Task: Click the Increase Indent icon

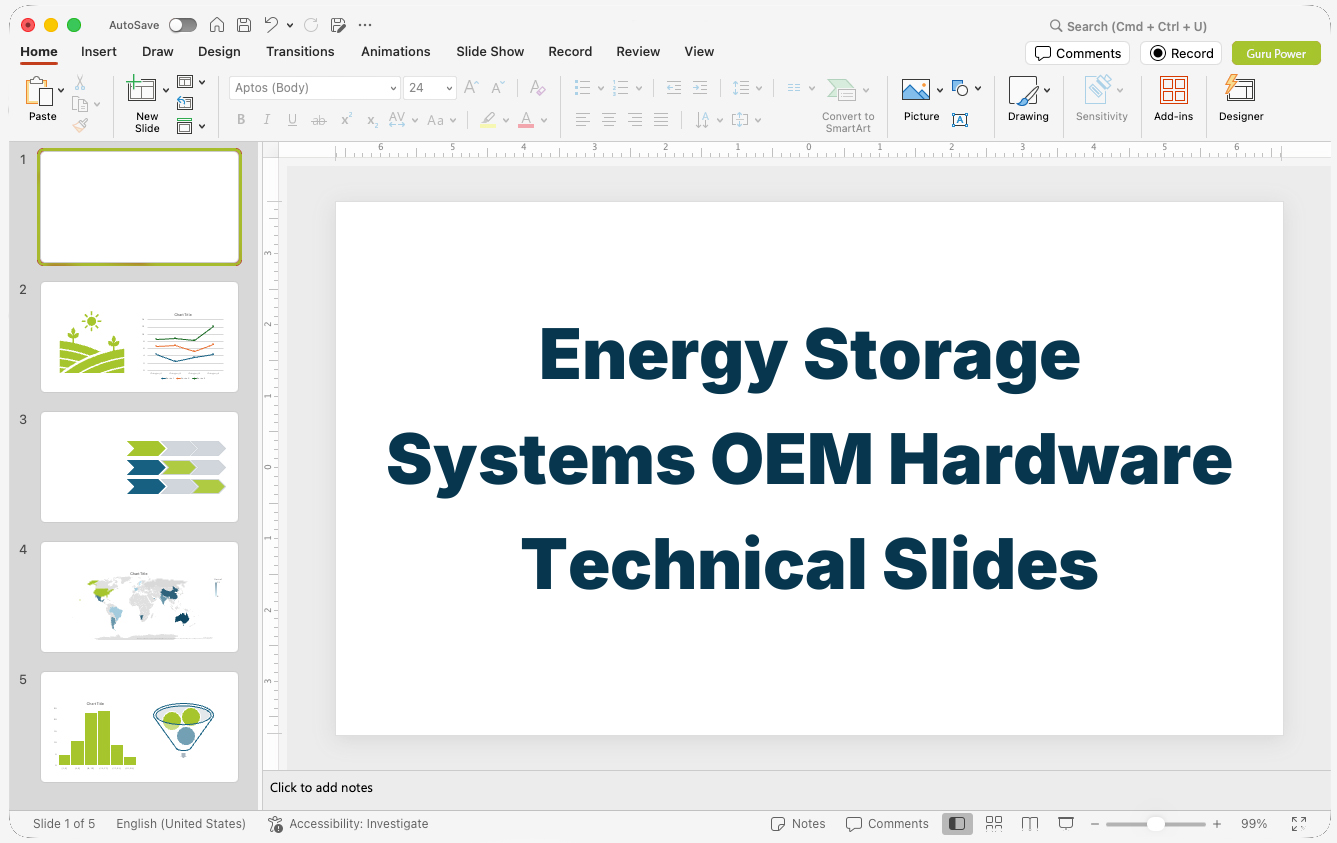Action: (x=700, y=88)
